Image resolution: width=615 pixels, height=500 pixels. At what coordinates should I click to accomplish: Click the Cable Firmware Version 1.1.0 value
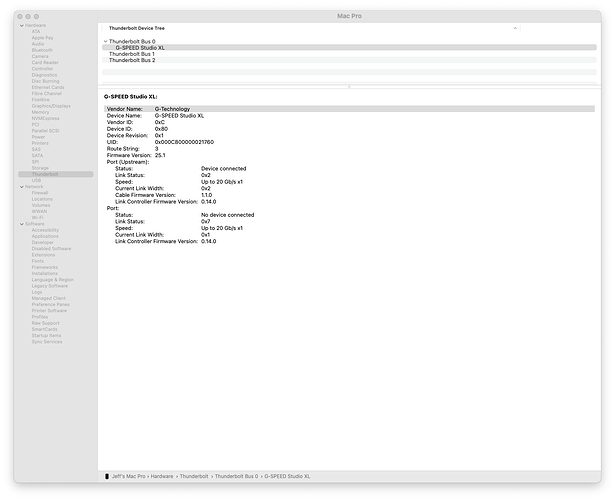click(206, 195)
